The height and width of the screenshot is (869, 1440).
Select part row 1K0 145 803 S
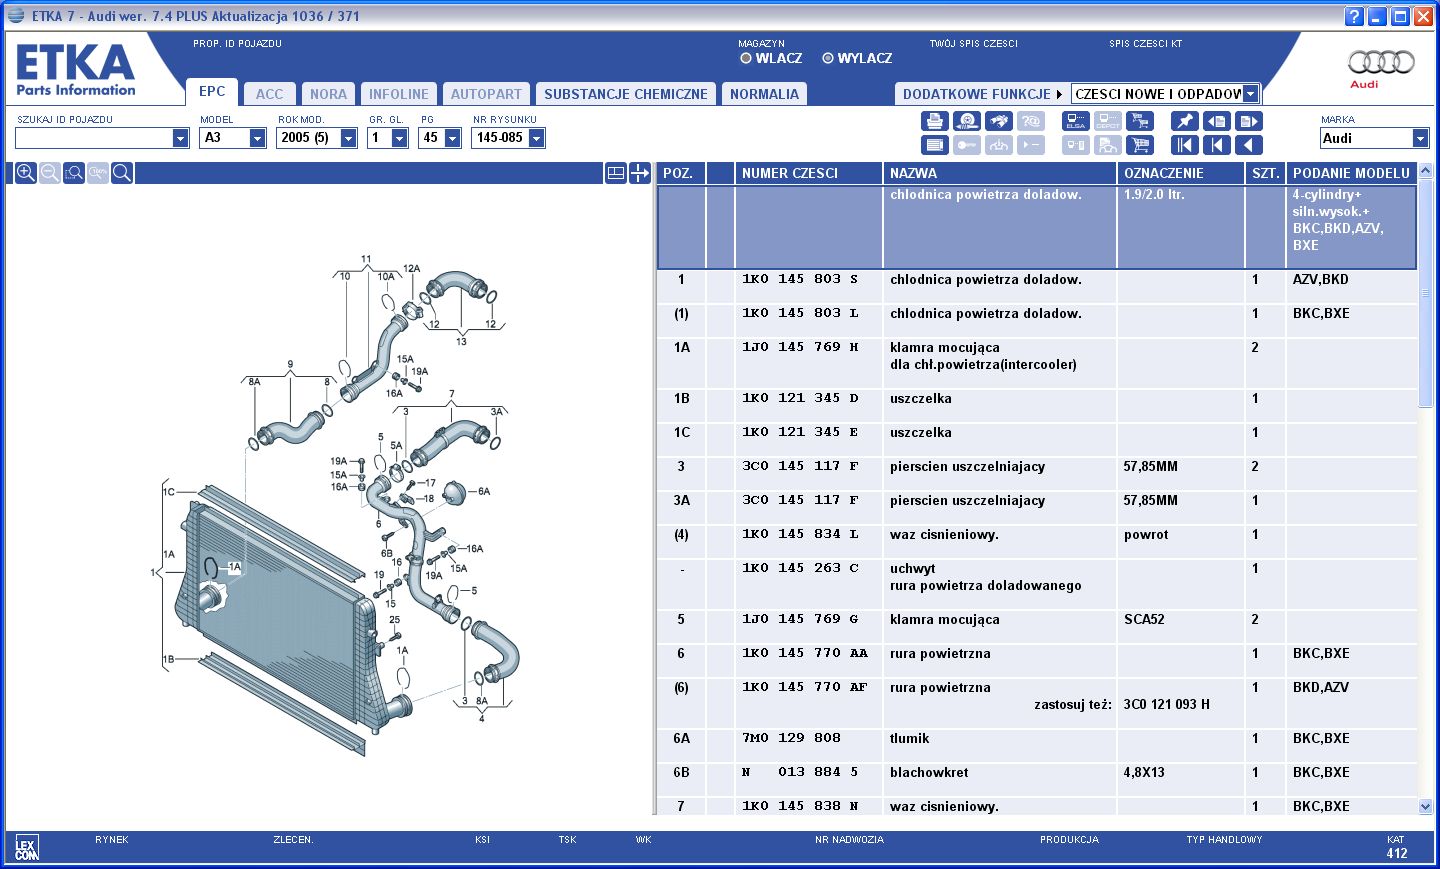tap(1037, 288)
